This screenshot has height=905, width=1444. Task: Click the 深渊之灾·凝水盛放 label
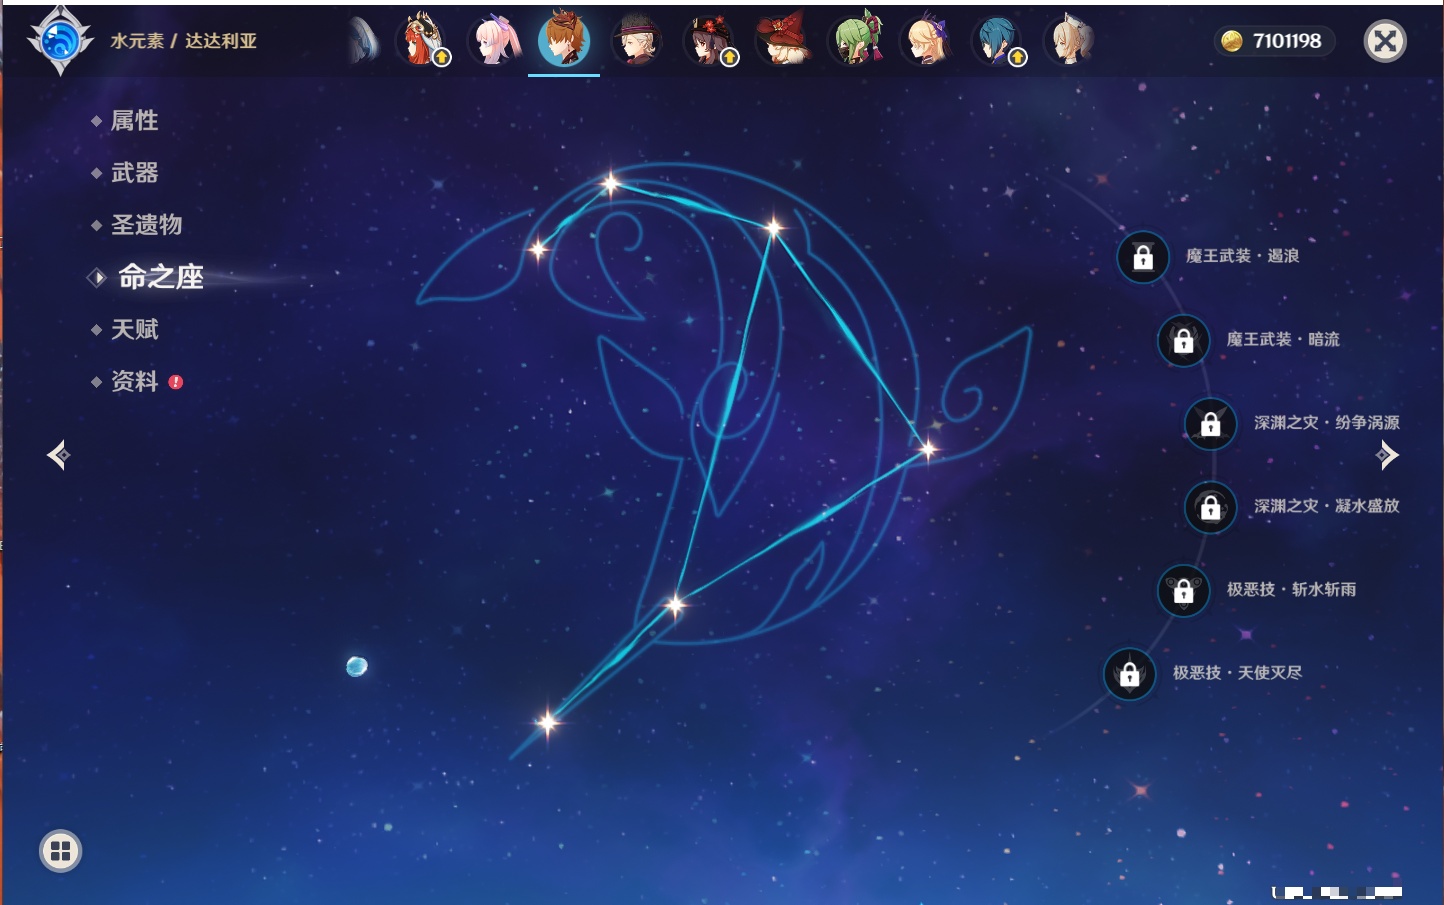click(x=1327, y=506)
